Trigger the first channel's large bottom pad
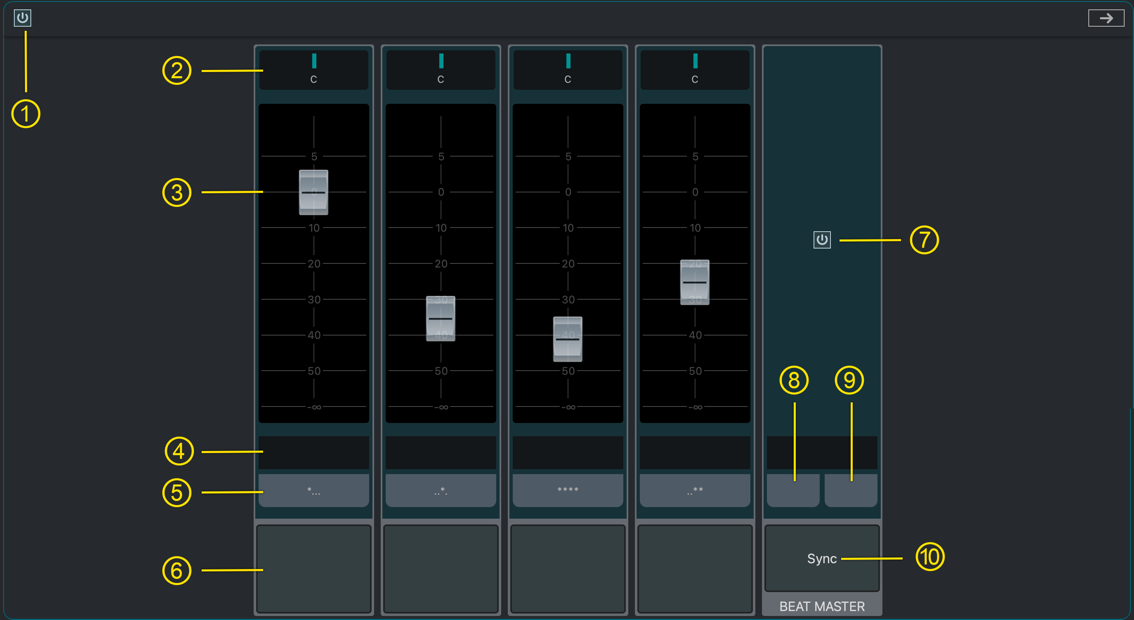 pyautogui.click(x=314, y=568)
